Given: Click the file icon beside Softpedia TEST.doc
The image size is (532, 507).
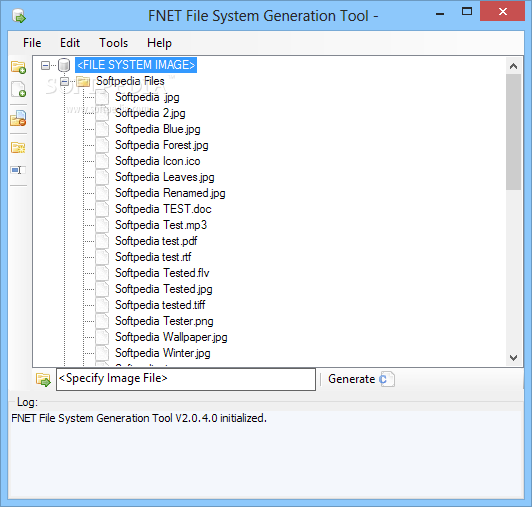Looking at the screenshot, I should click(x=102, y=209).
